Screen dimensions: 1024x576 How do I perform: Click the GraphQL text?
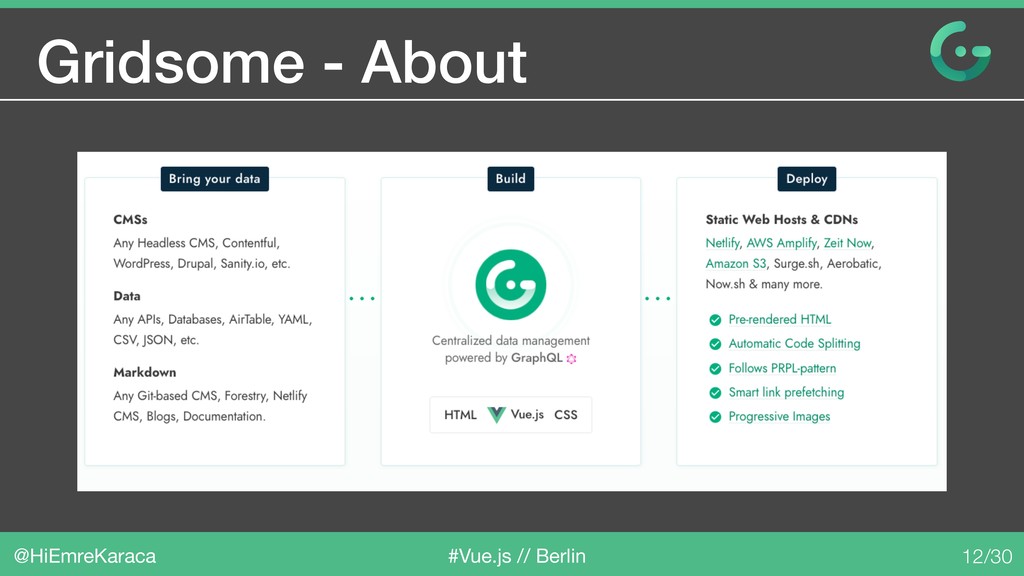(x=536, y=358)
